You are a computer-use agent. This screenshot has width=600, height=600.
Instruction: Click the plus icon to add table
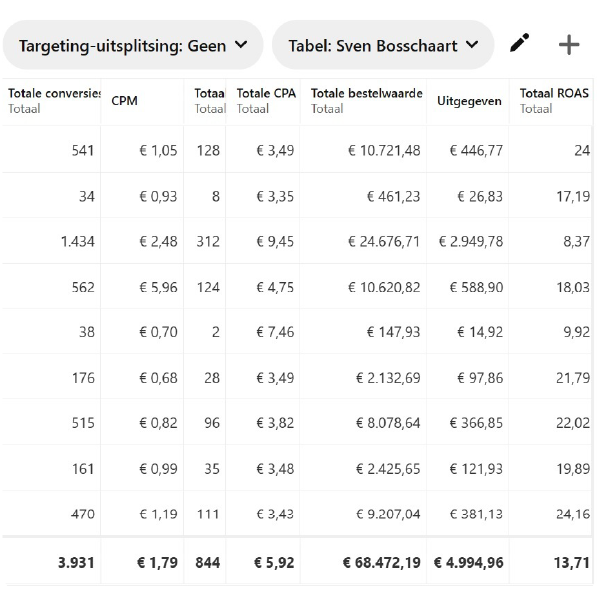(569, 45)
